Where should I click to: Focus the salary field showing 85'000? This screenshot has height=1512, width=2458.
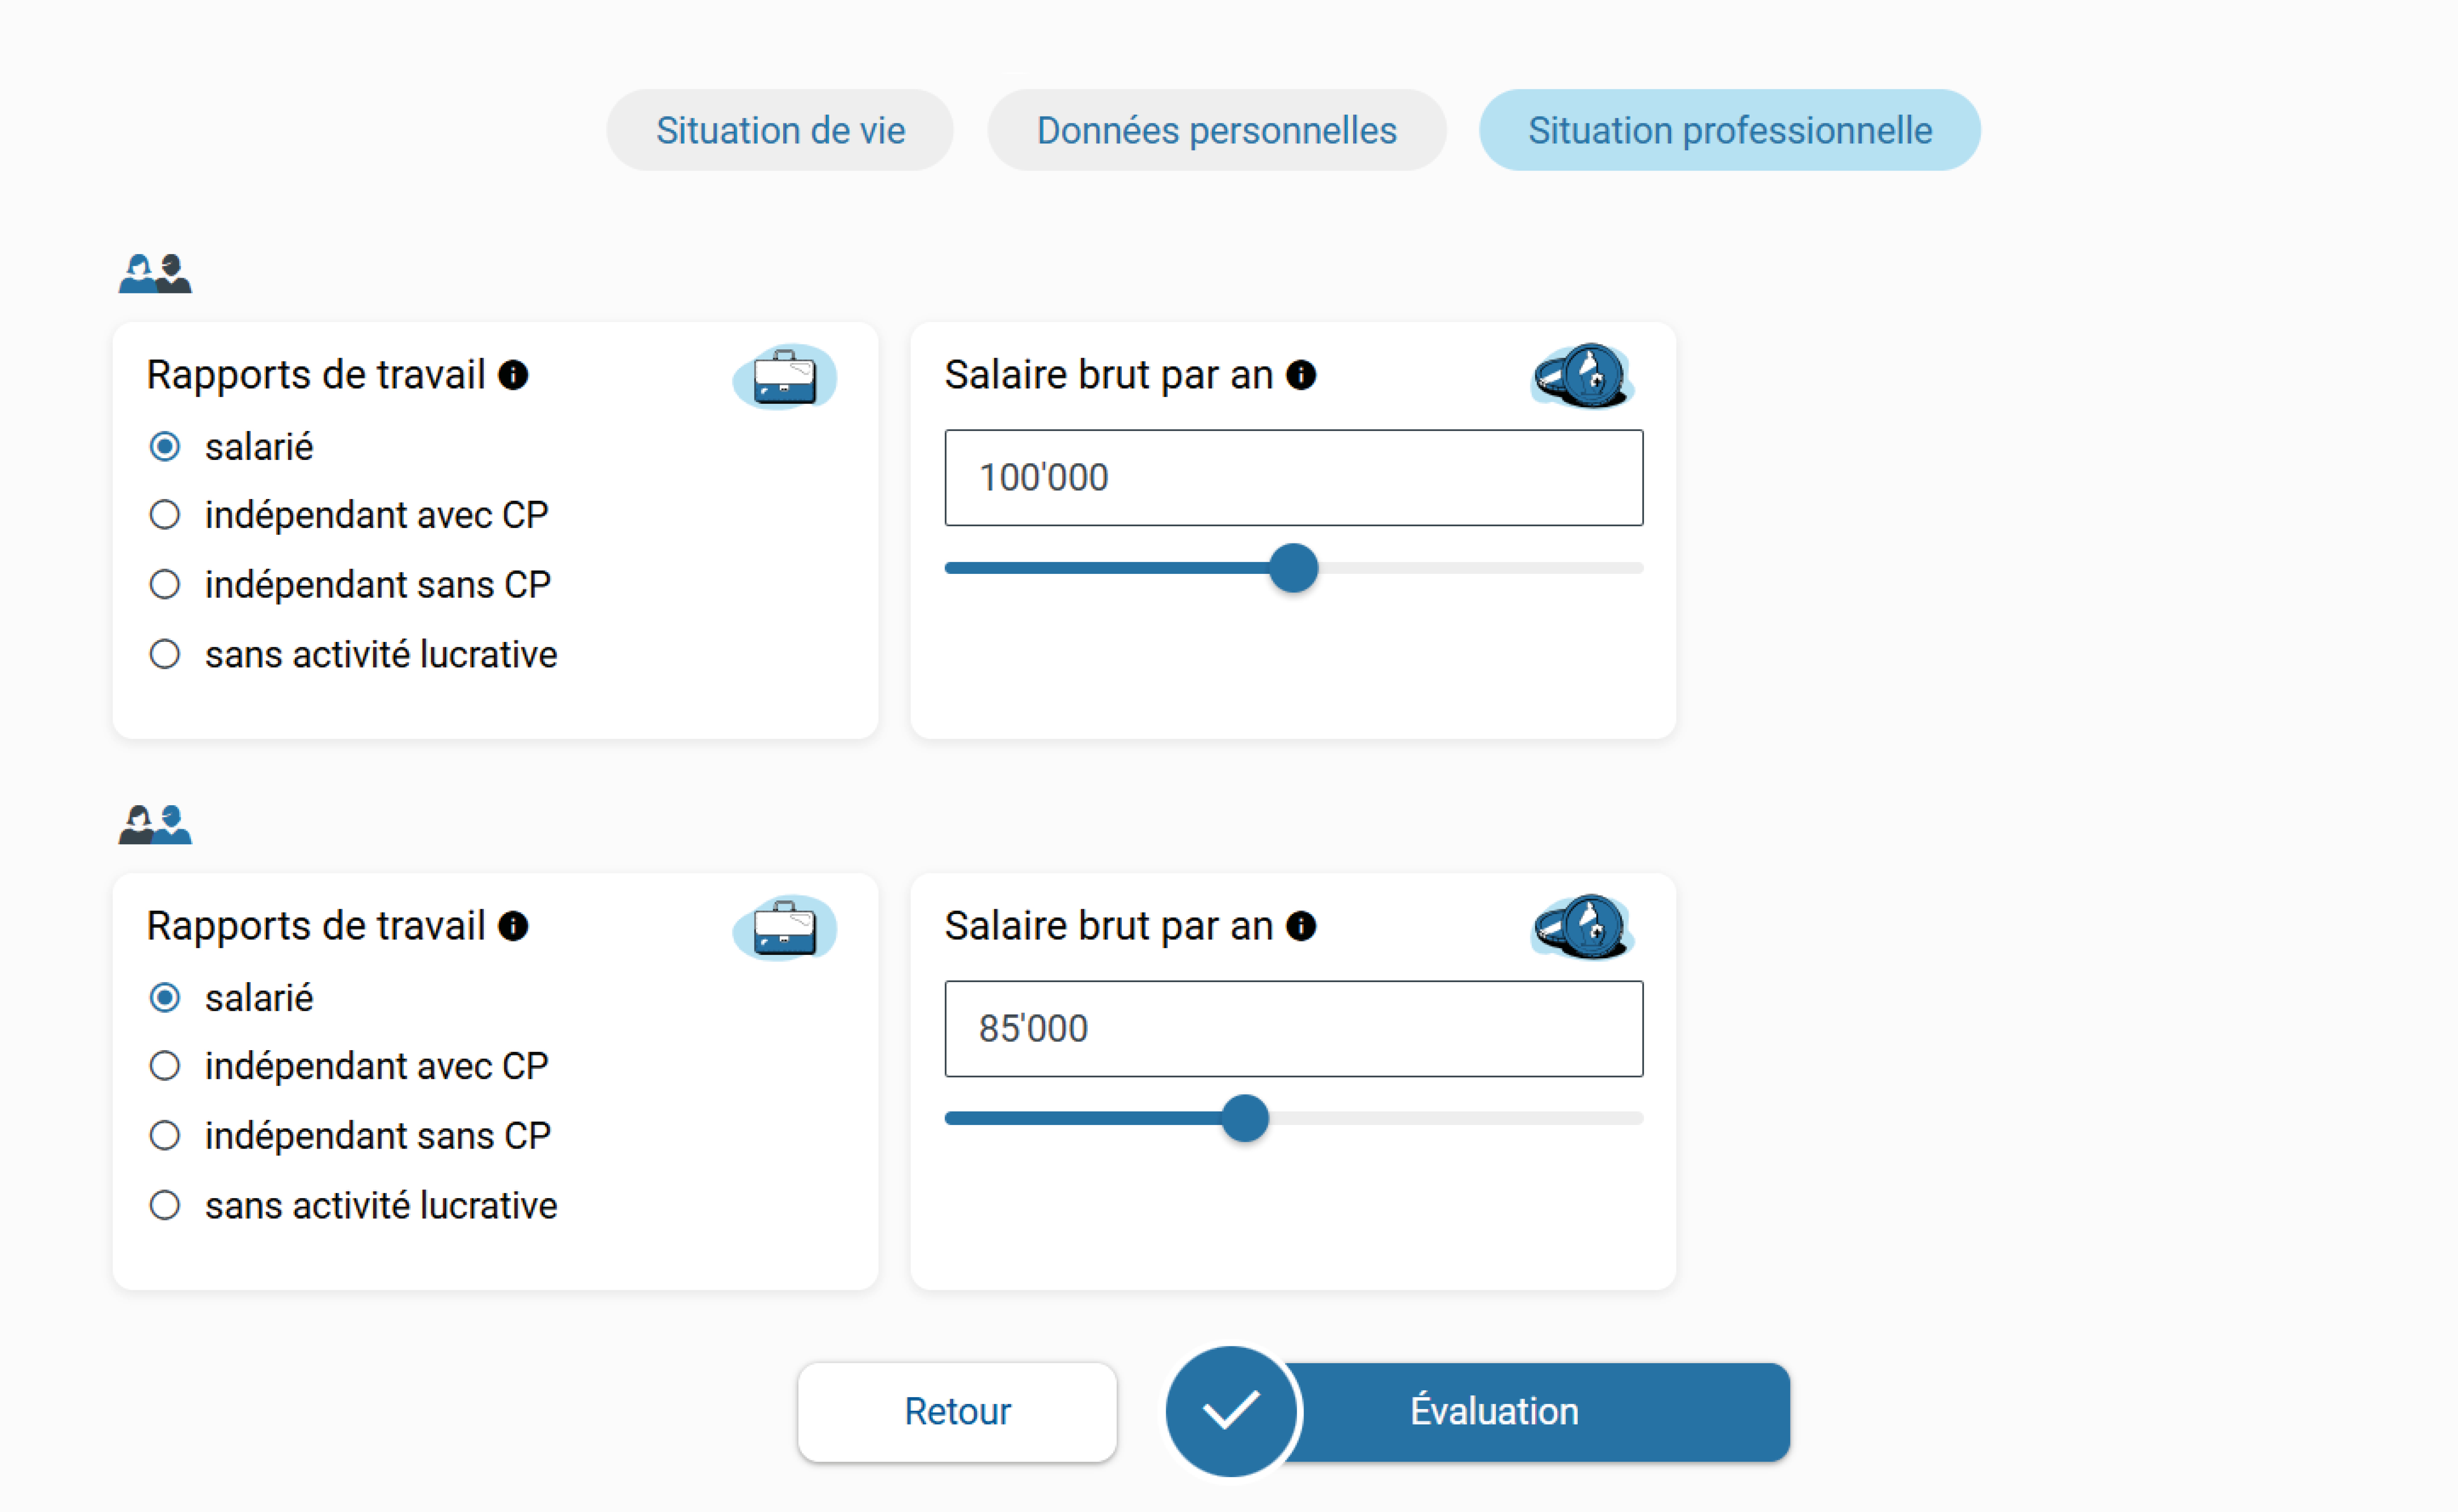click(1293, 1028)
